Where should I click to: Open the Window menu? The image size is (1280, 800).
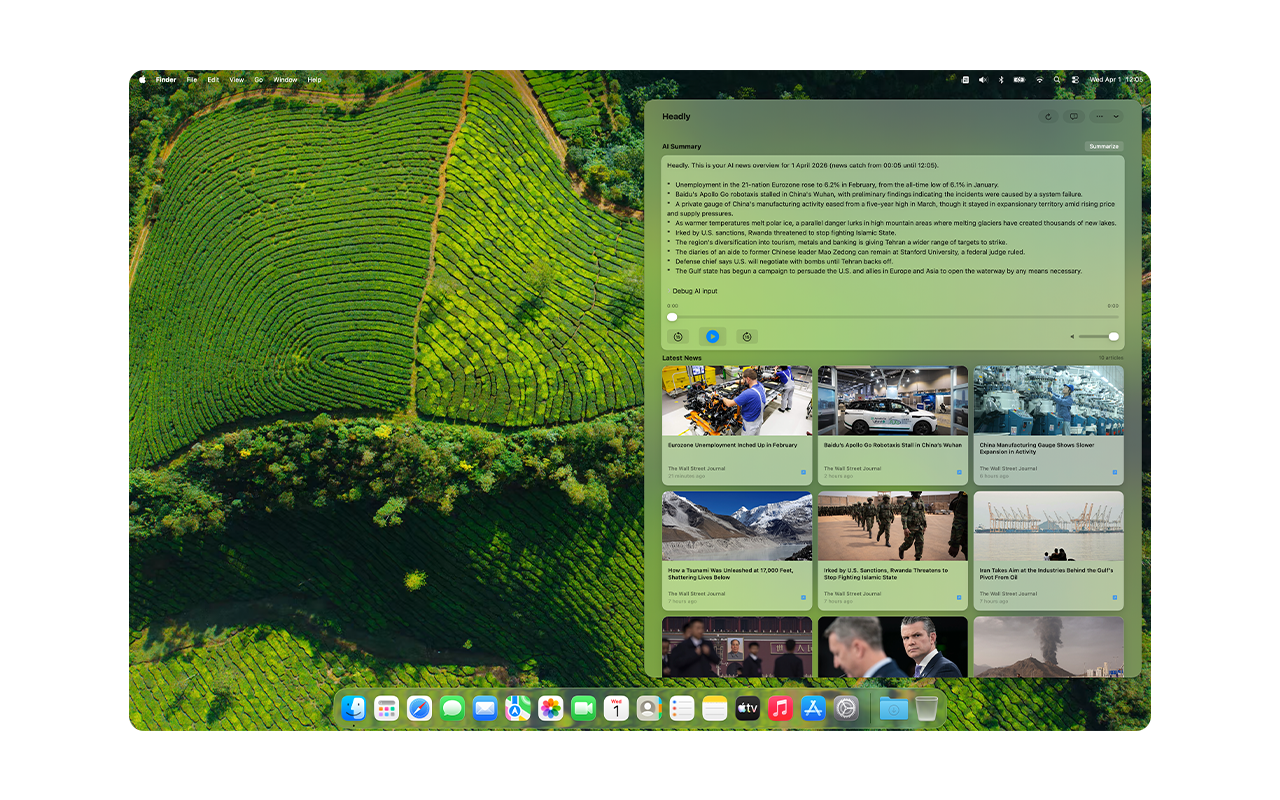(285, 79)
